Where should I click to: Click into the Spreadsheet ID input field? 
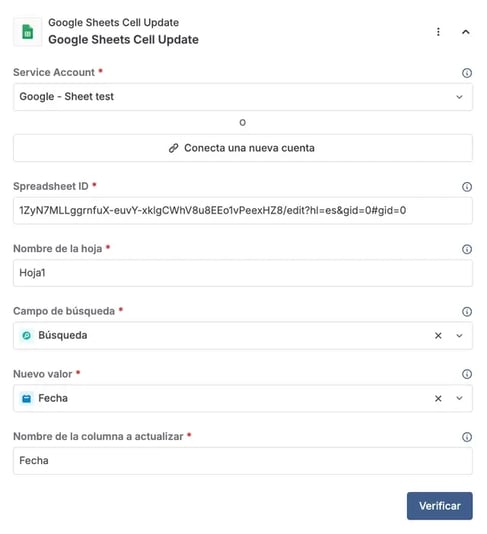pos(243,210)
